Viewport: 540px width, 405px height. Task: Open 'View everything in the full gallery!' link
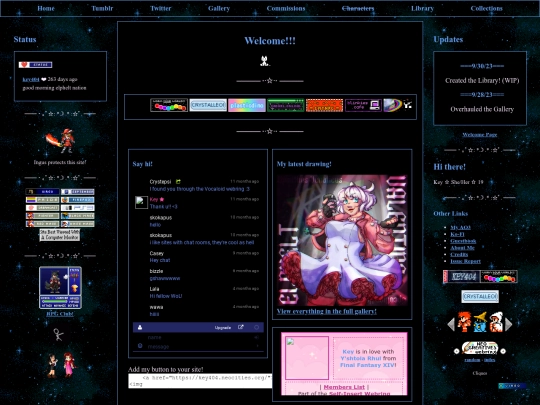(x=326, y=311)
